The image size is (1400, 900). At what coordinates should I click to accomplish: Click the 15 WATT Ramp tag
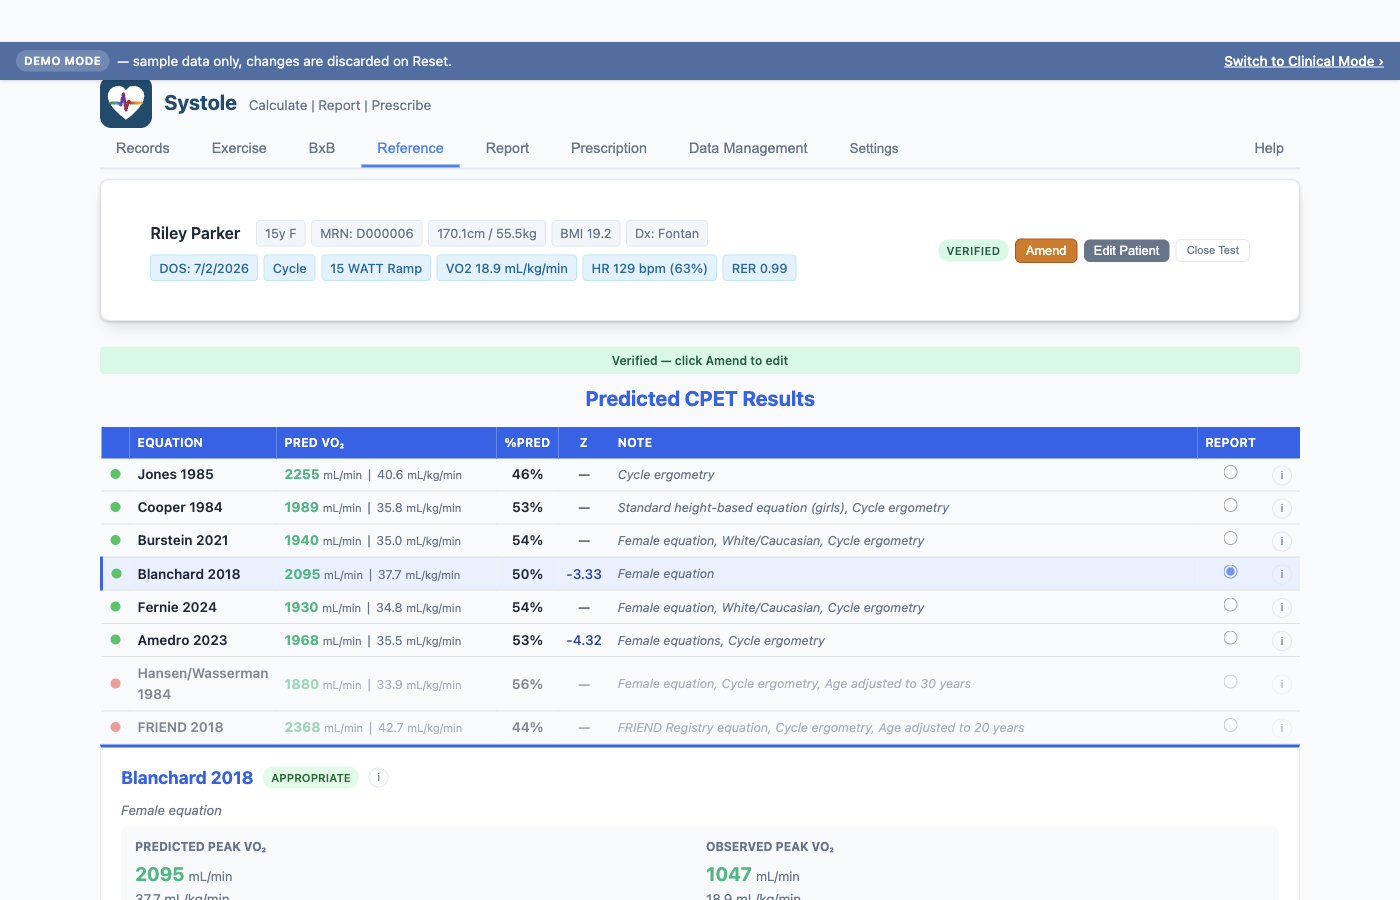click(x=376, y=268)
